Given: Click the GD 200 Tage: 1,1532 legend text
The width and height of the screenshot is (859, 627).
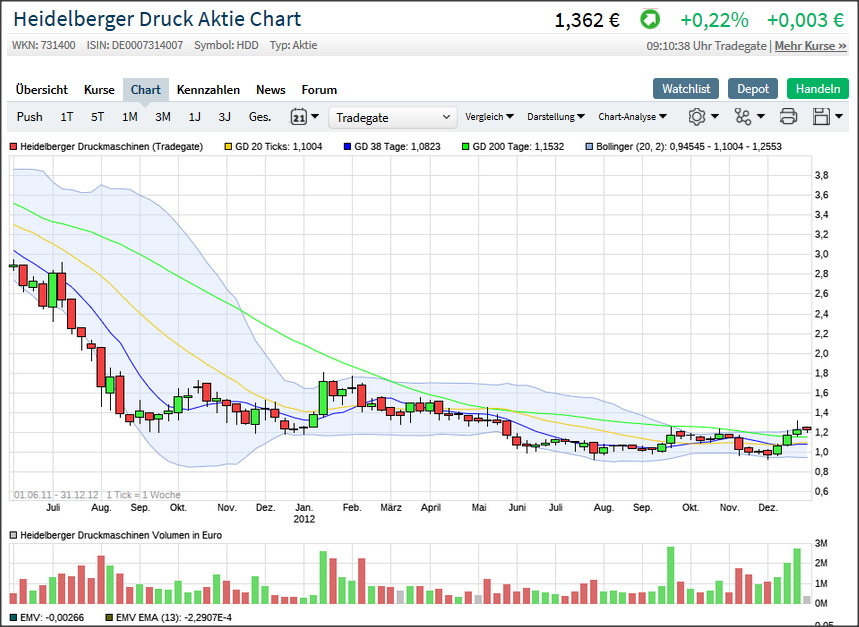Looking at the screenshot, I should (518, 147).
